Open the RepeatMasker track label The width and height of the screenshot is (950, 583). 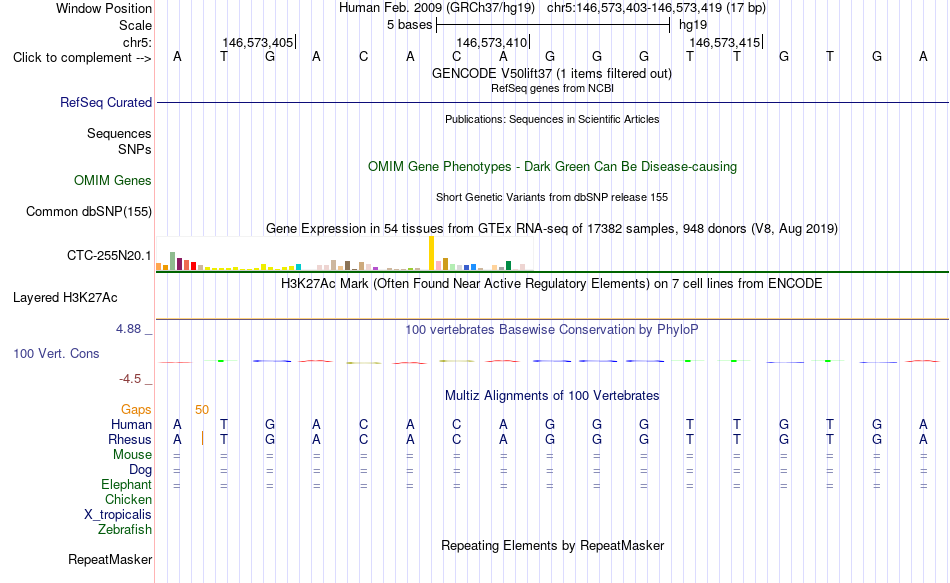[x=110, y=559]
